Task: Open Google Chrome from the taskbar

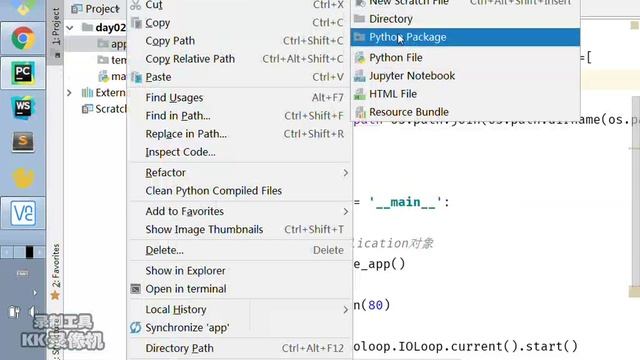Action: pos(23,38)
